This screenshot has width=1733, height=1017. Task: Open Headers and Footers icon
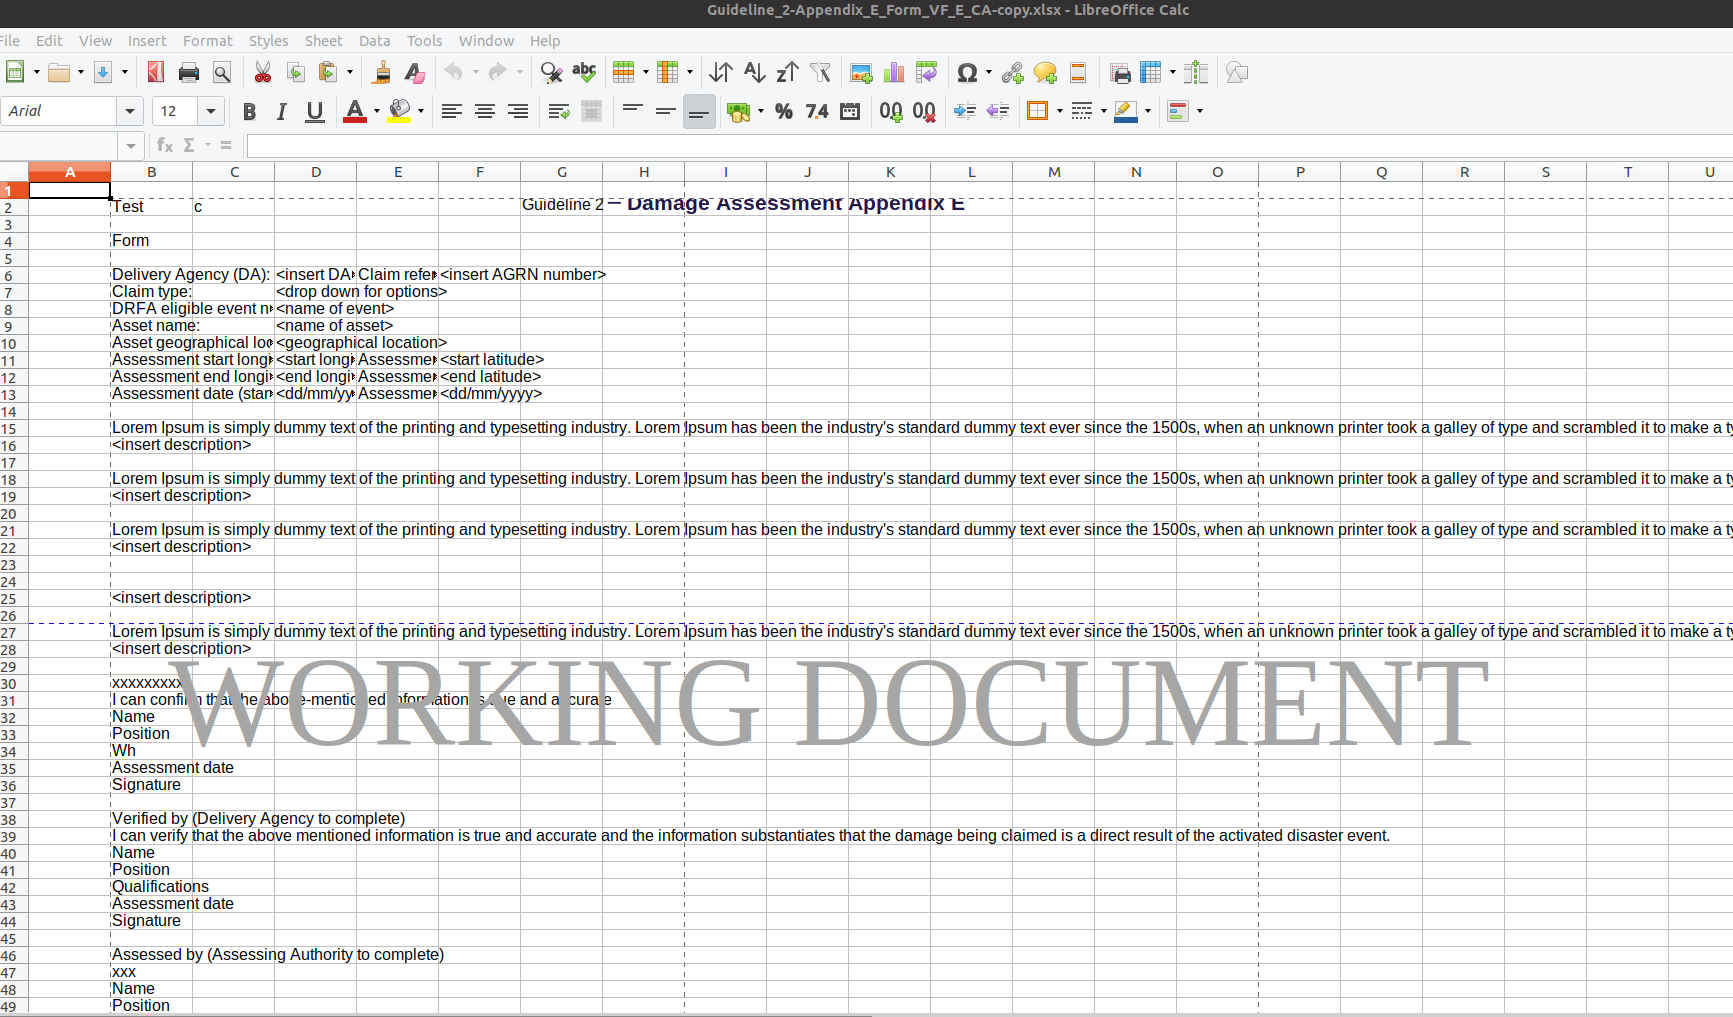(1078, 72)
